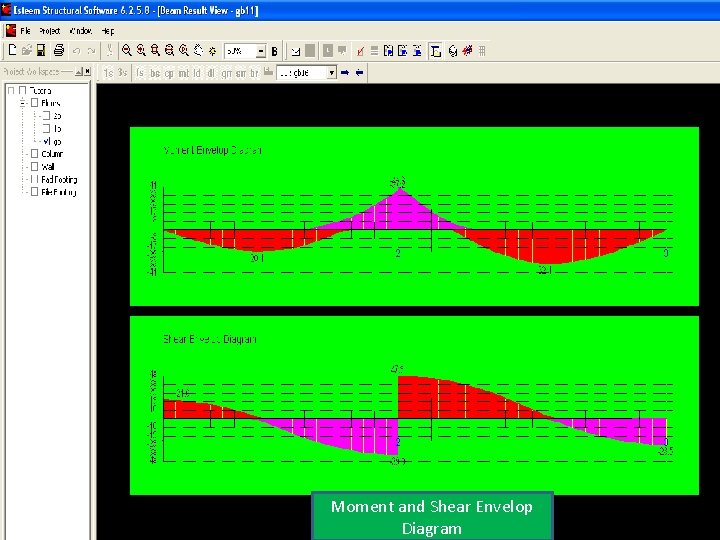Image resolution: width=720 pixels, height=540 pixels.
Task: Click the Save floppy disk icon
Action: 41,50
